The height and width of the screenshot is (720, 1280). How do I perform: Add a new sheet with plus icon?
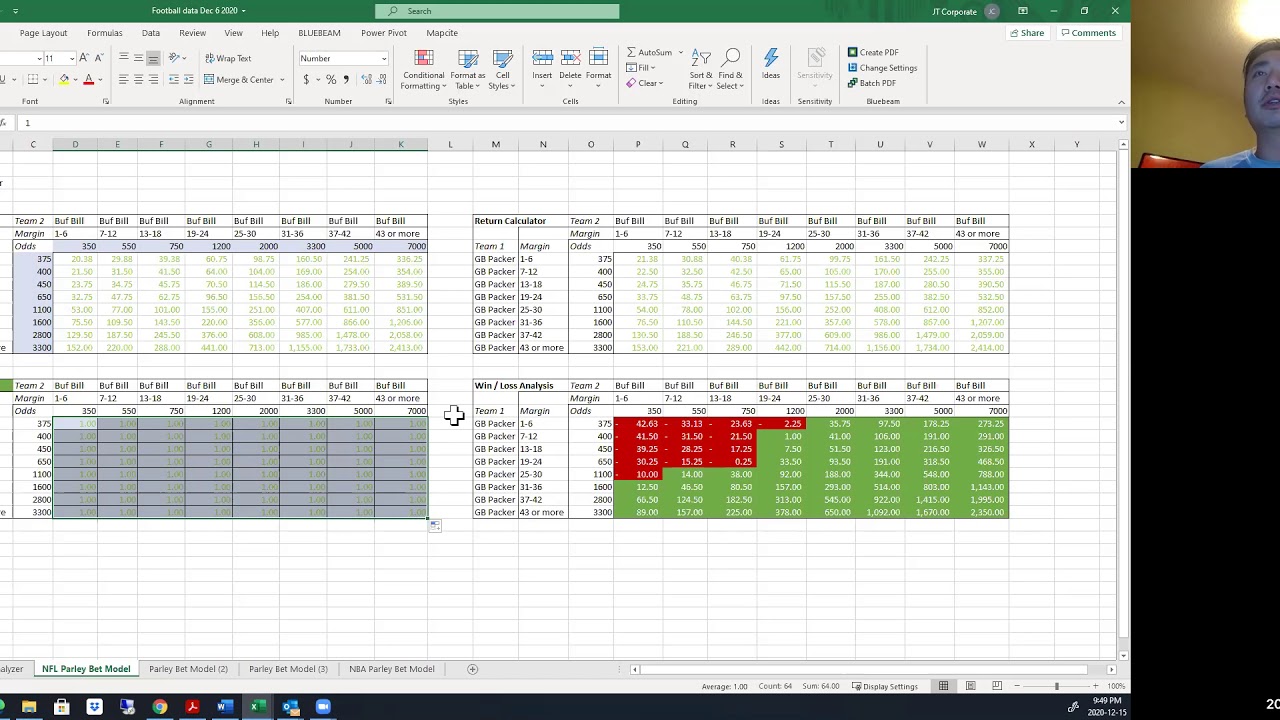pos(473,669)
